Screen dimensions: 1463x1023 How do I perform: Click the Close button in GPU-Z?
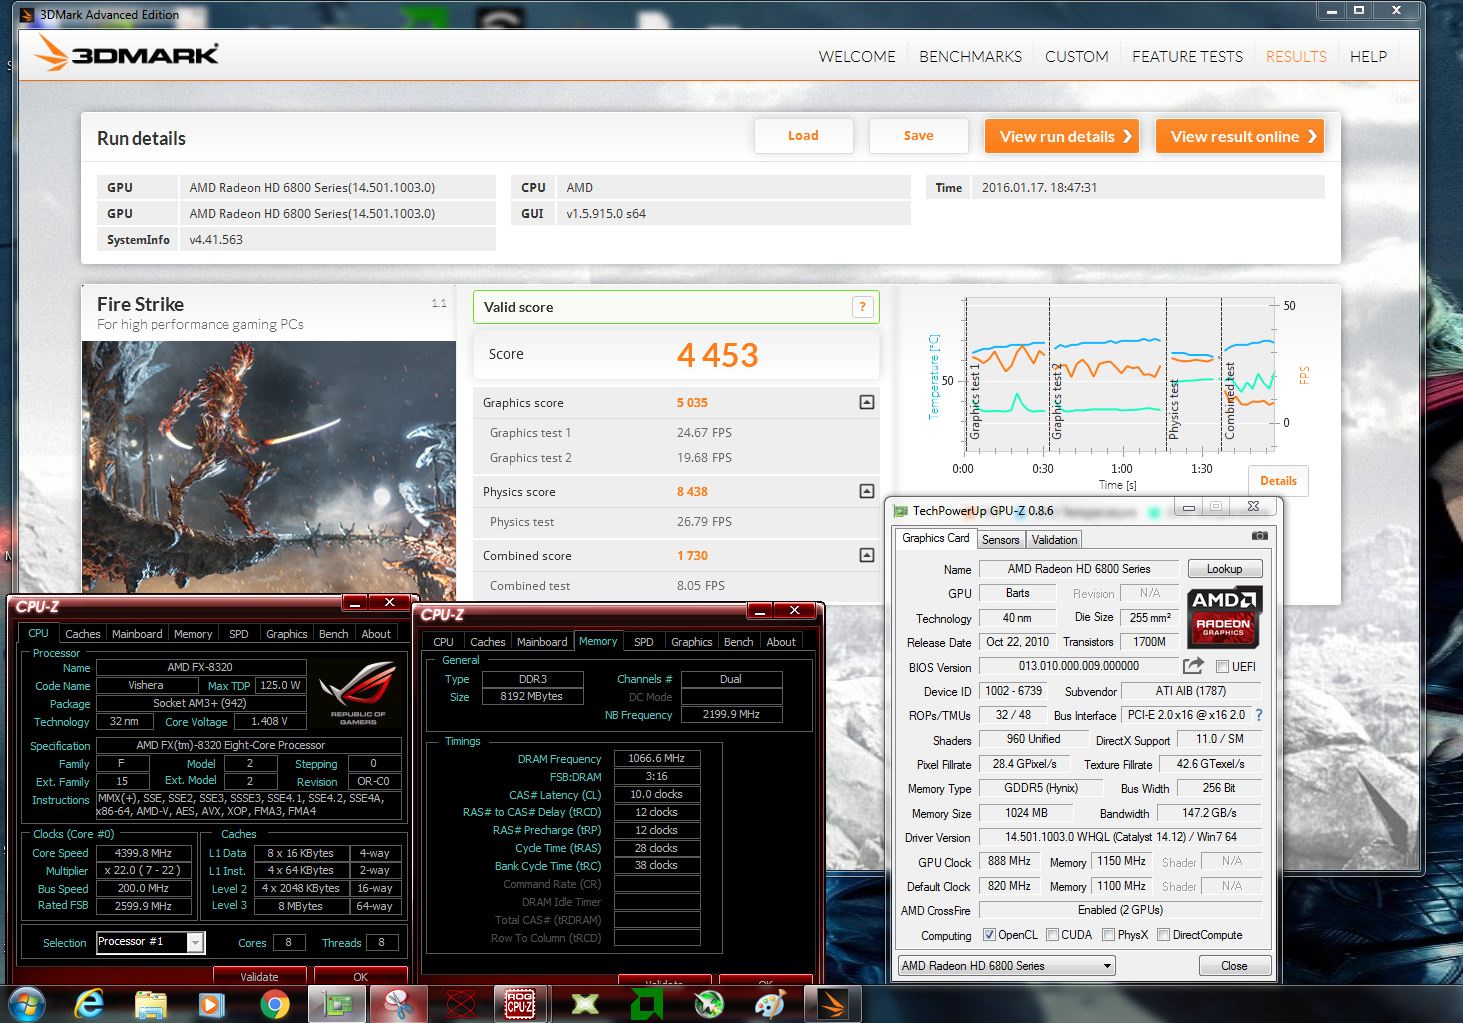click(1234, 966)
